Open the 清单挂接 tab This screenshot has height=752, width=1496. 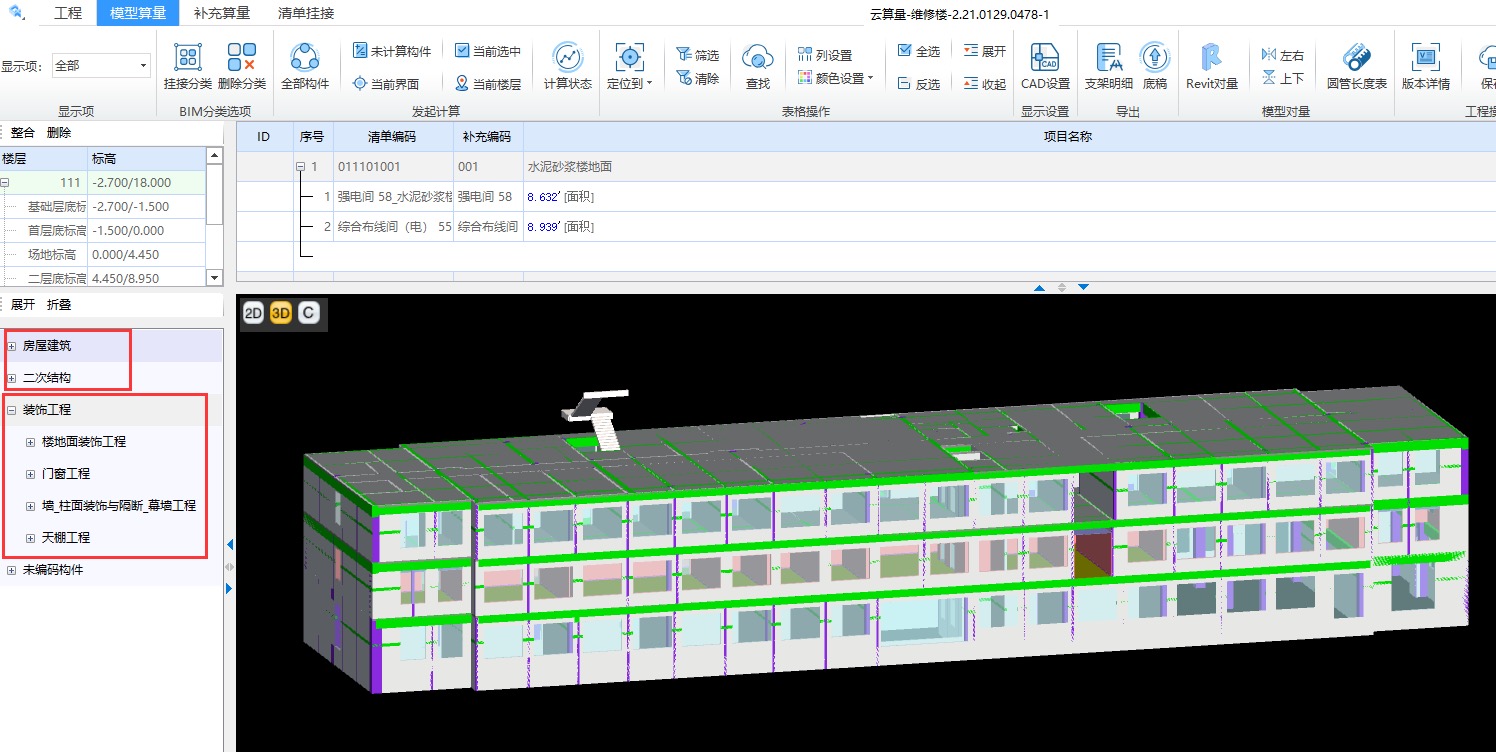point(304,13)
